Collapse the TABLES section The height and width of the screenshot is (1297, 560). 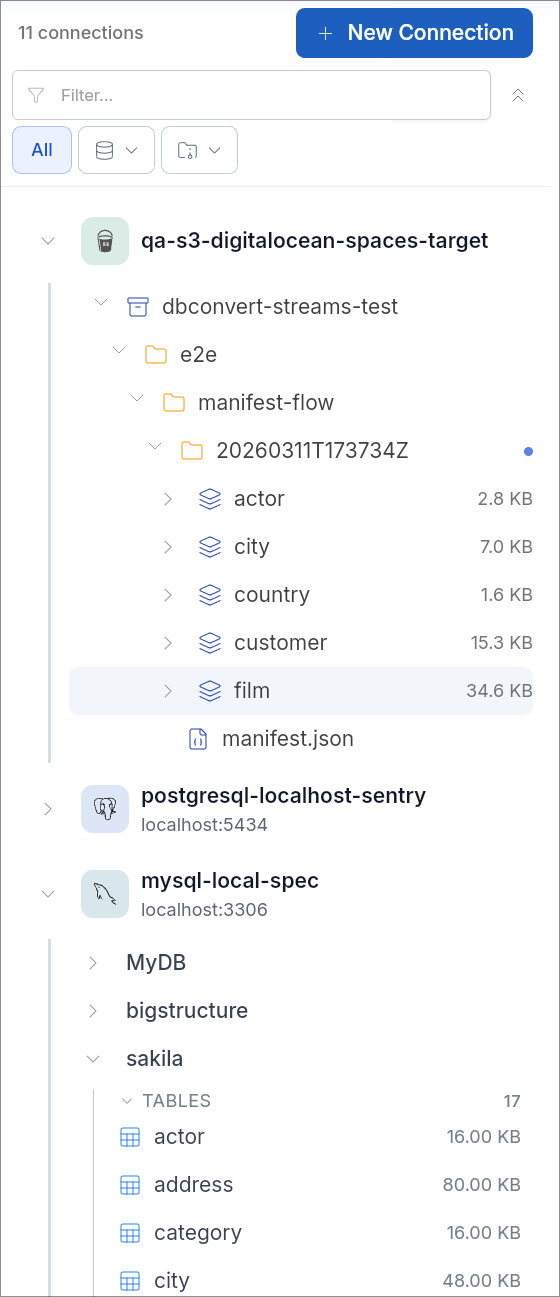pyautogui.click(x=127, y=1101)
